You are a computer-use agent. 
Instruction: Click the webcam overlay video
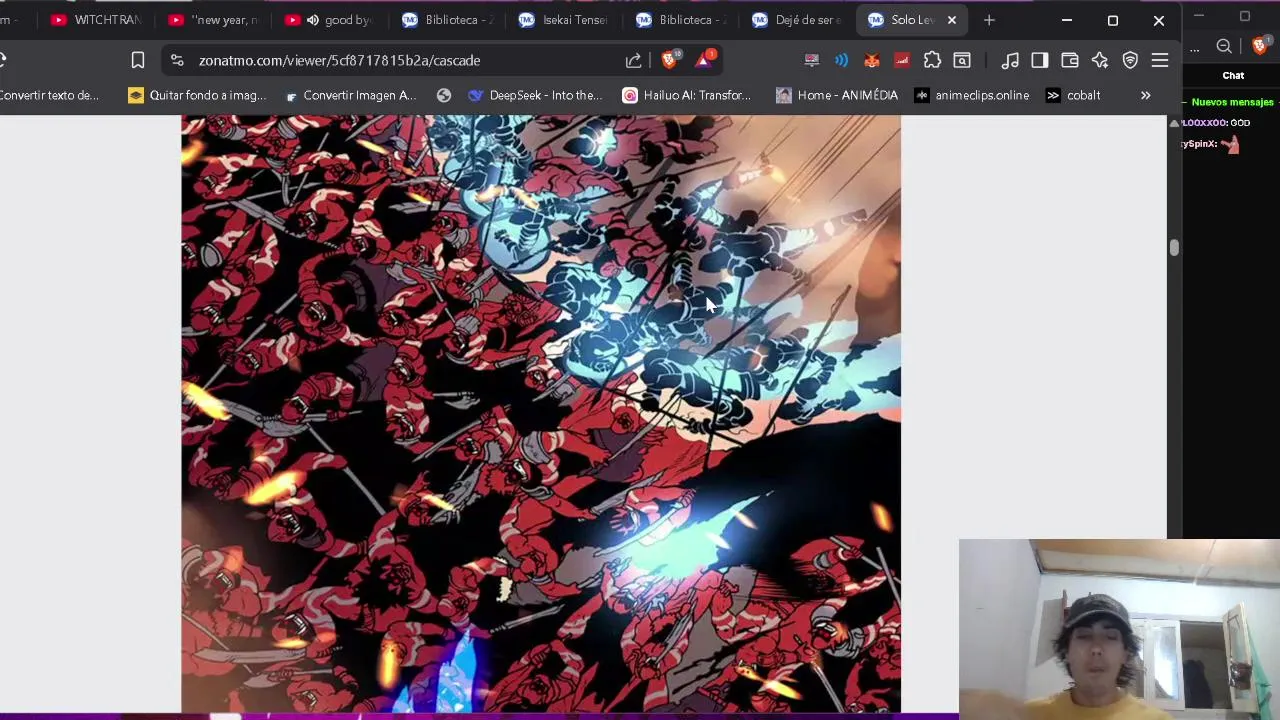[1119, 630]
